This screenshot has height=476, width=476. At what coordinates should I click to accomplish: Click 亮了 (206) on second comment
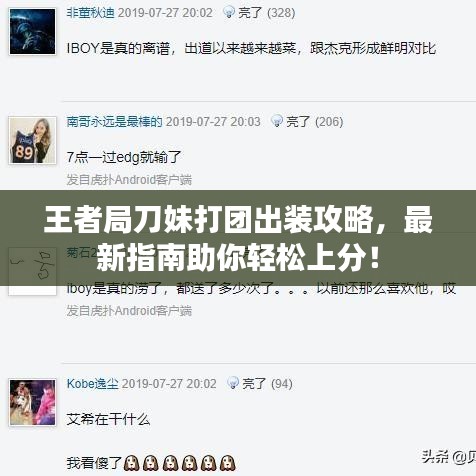315,122
